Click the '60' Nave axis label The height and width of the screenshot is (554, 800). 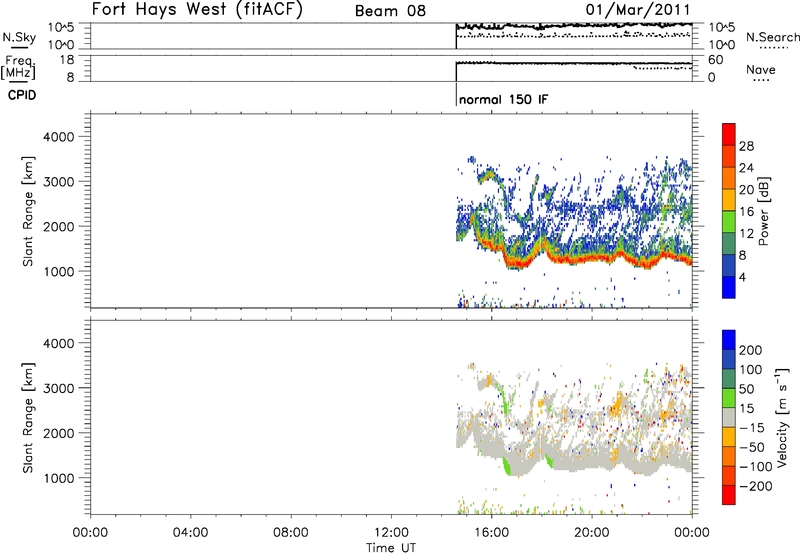[716, 60]
